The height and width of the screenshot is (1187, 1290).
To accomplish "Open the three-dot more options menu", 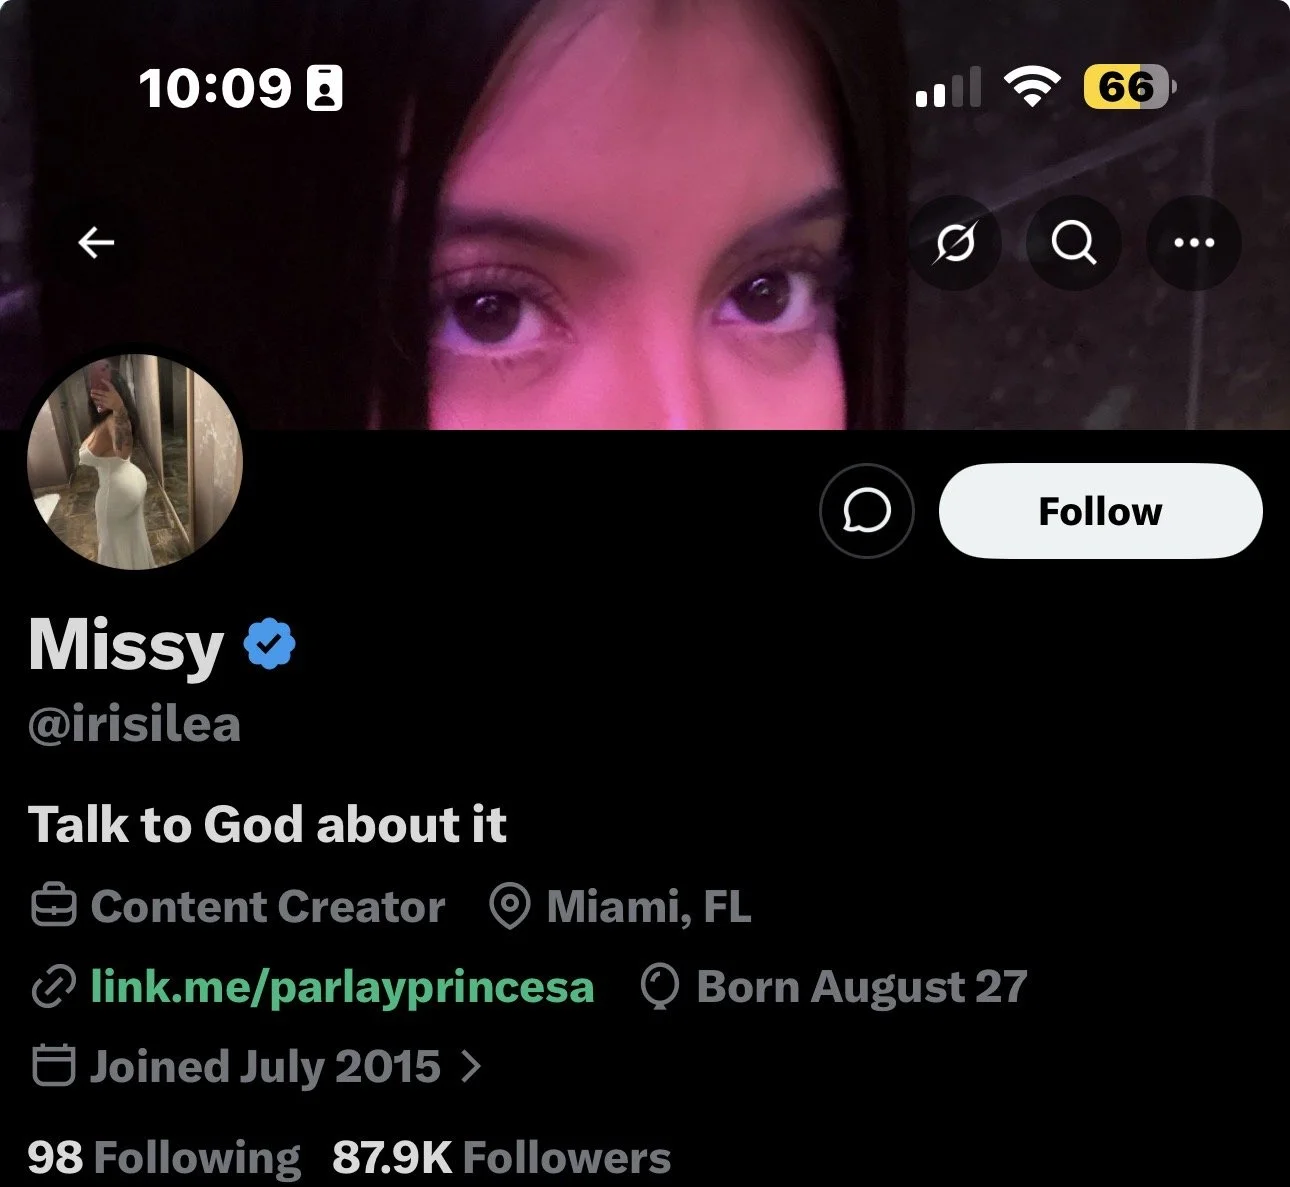I will 1194,243.
